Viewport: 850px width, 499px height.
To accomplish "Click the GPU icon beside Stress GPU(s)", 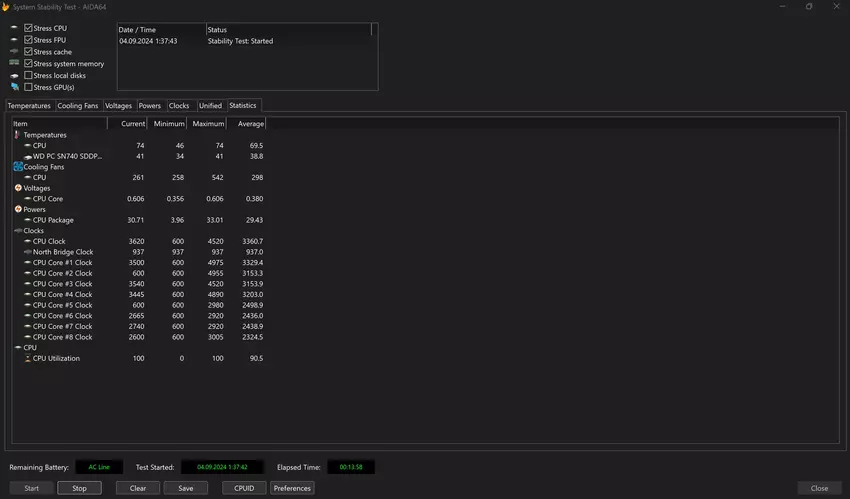I will [x=14, y=87].
